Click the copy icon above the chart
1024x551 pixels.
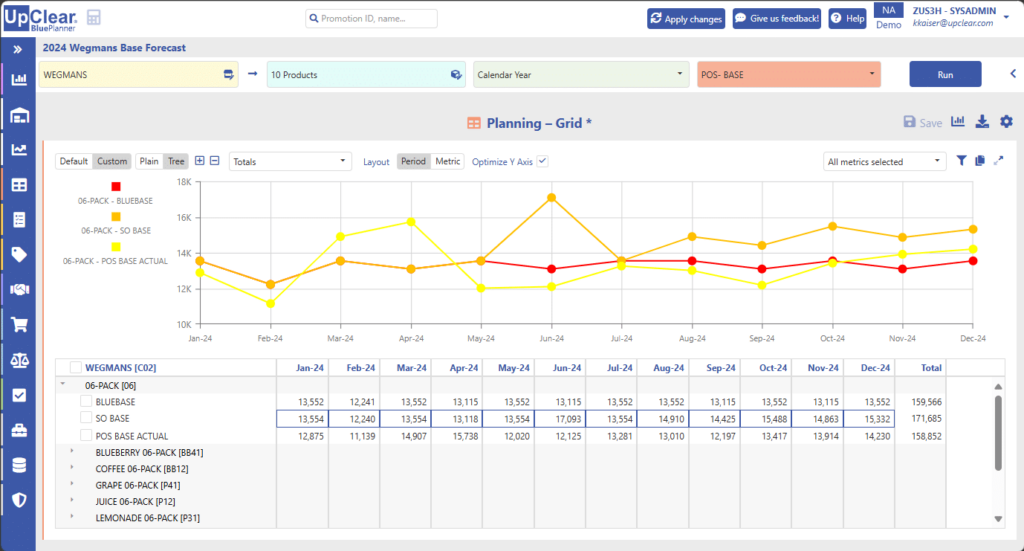point(980,161)
